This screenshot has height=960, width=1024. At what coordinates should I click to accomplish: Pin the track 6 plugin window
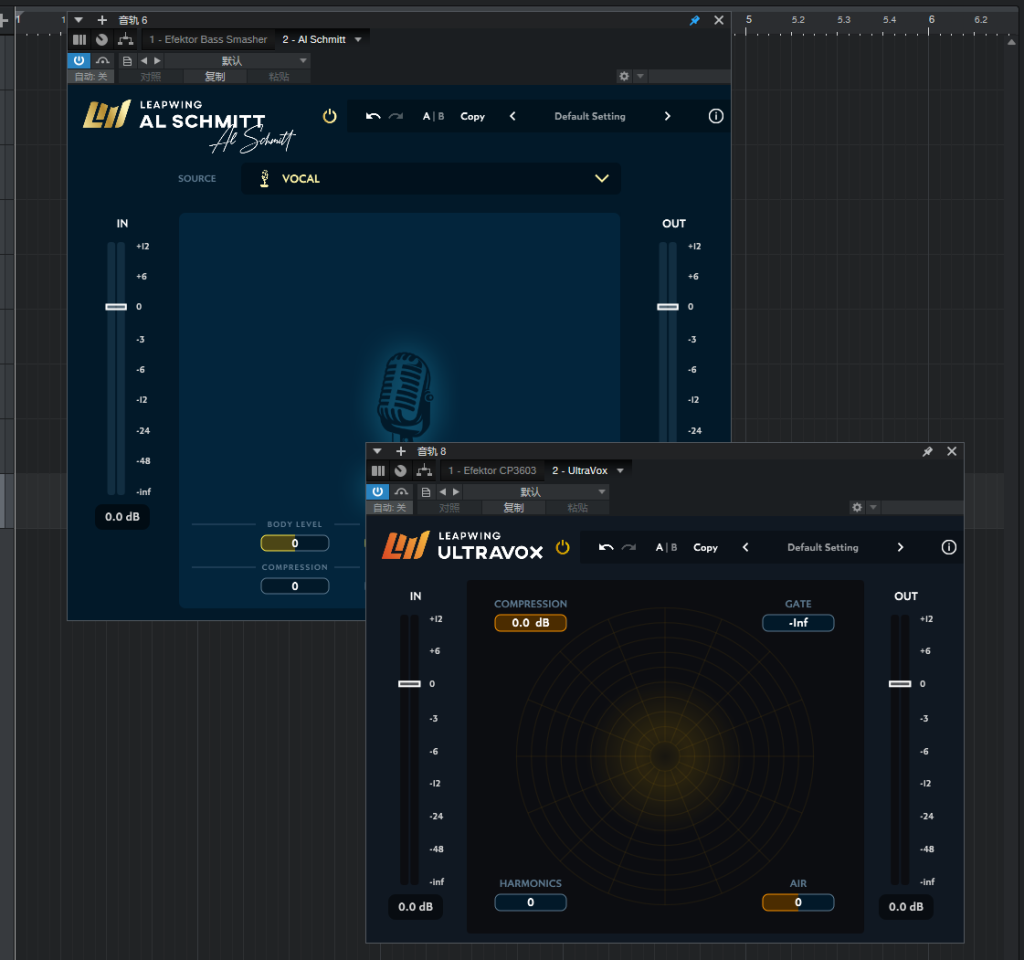tap(694, 20)
